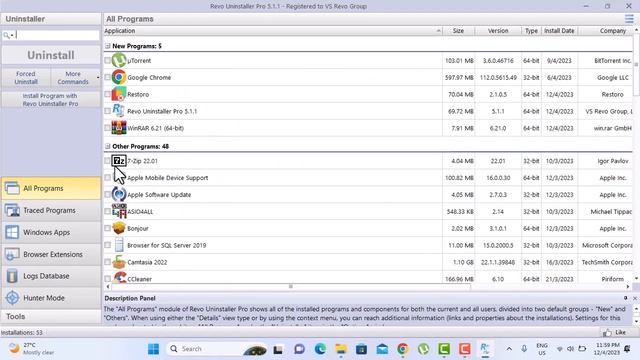Check the Apple Software Update checkbox

tap(107, 194)
